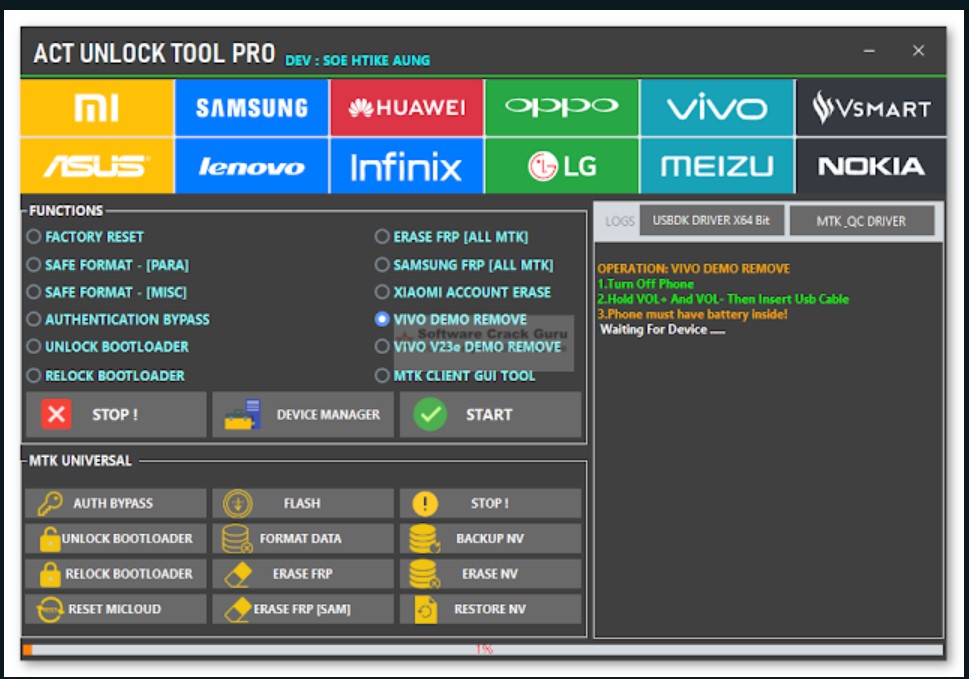Click the Restore NV file icon
The image size is (969, 679).
(x=426, y=609)
